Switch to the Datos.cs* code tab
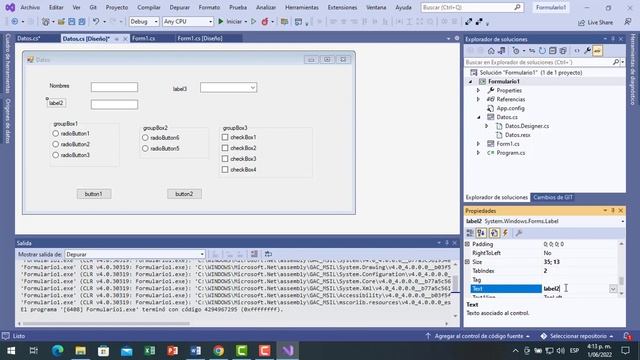 click(x=29, y=38)
